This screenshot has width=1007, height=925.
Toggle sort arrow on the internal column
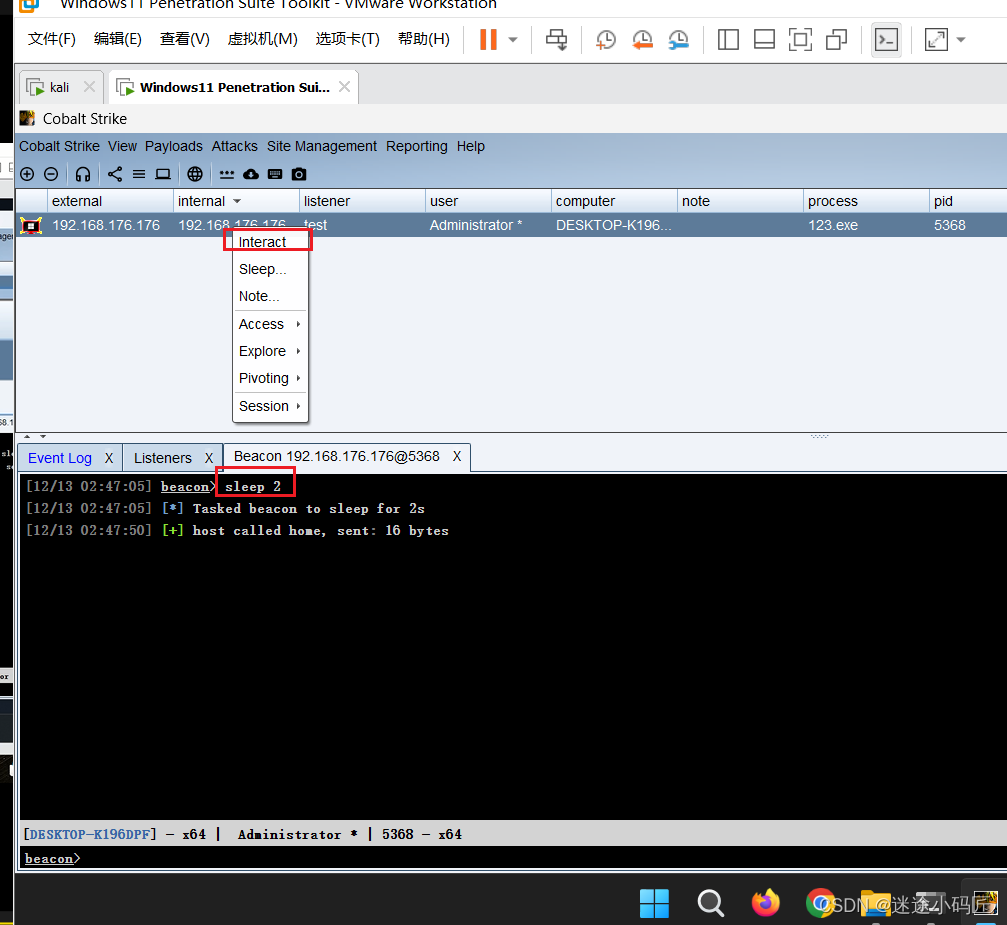237,201
